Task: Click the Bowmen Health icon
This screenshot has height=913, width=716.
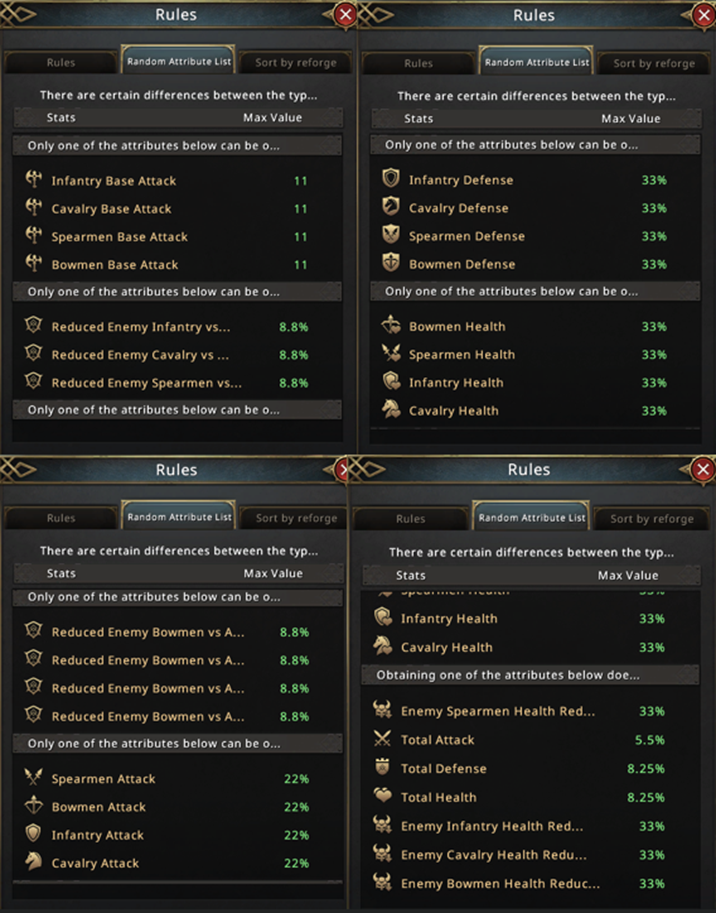Action: pos(391,326)
